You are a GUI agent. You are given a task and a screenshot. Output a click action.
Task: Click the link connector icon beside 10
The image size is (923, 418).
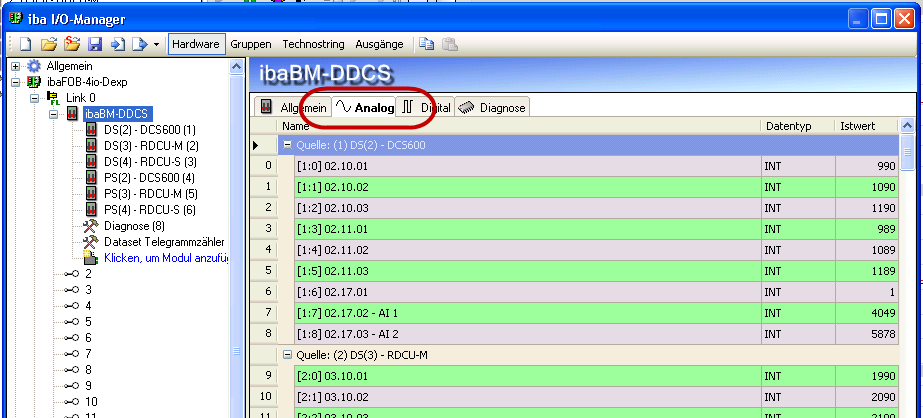point(72,402)
